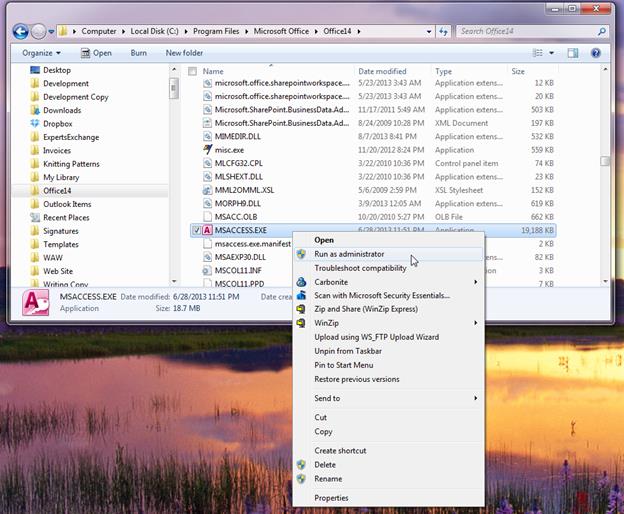This screenshot has height=514, width=624.
Task: Click the misc.exe application icon
Action: [x=207, y=150]
